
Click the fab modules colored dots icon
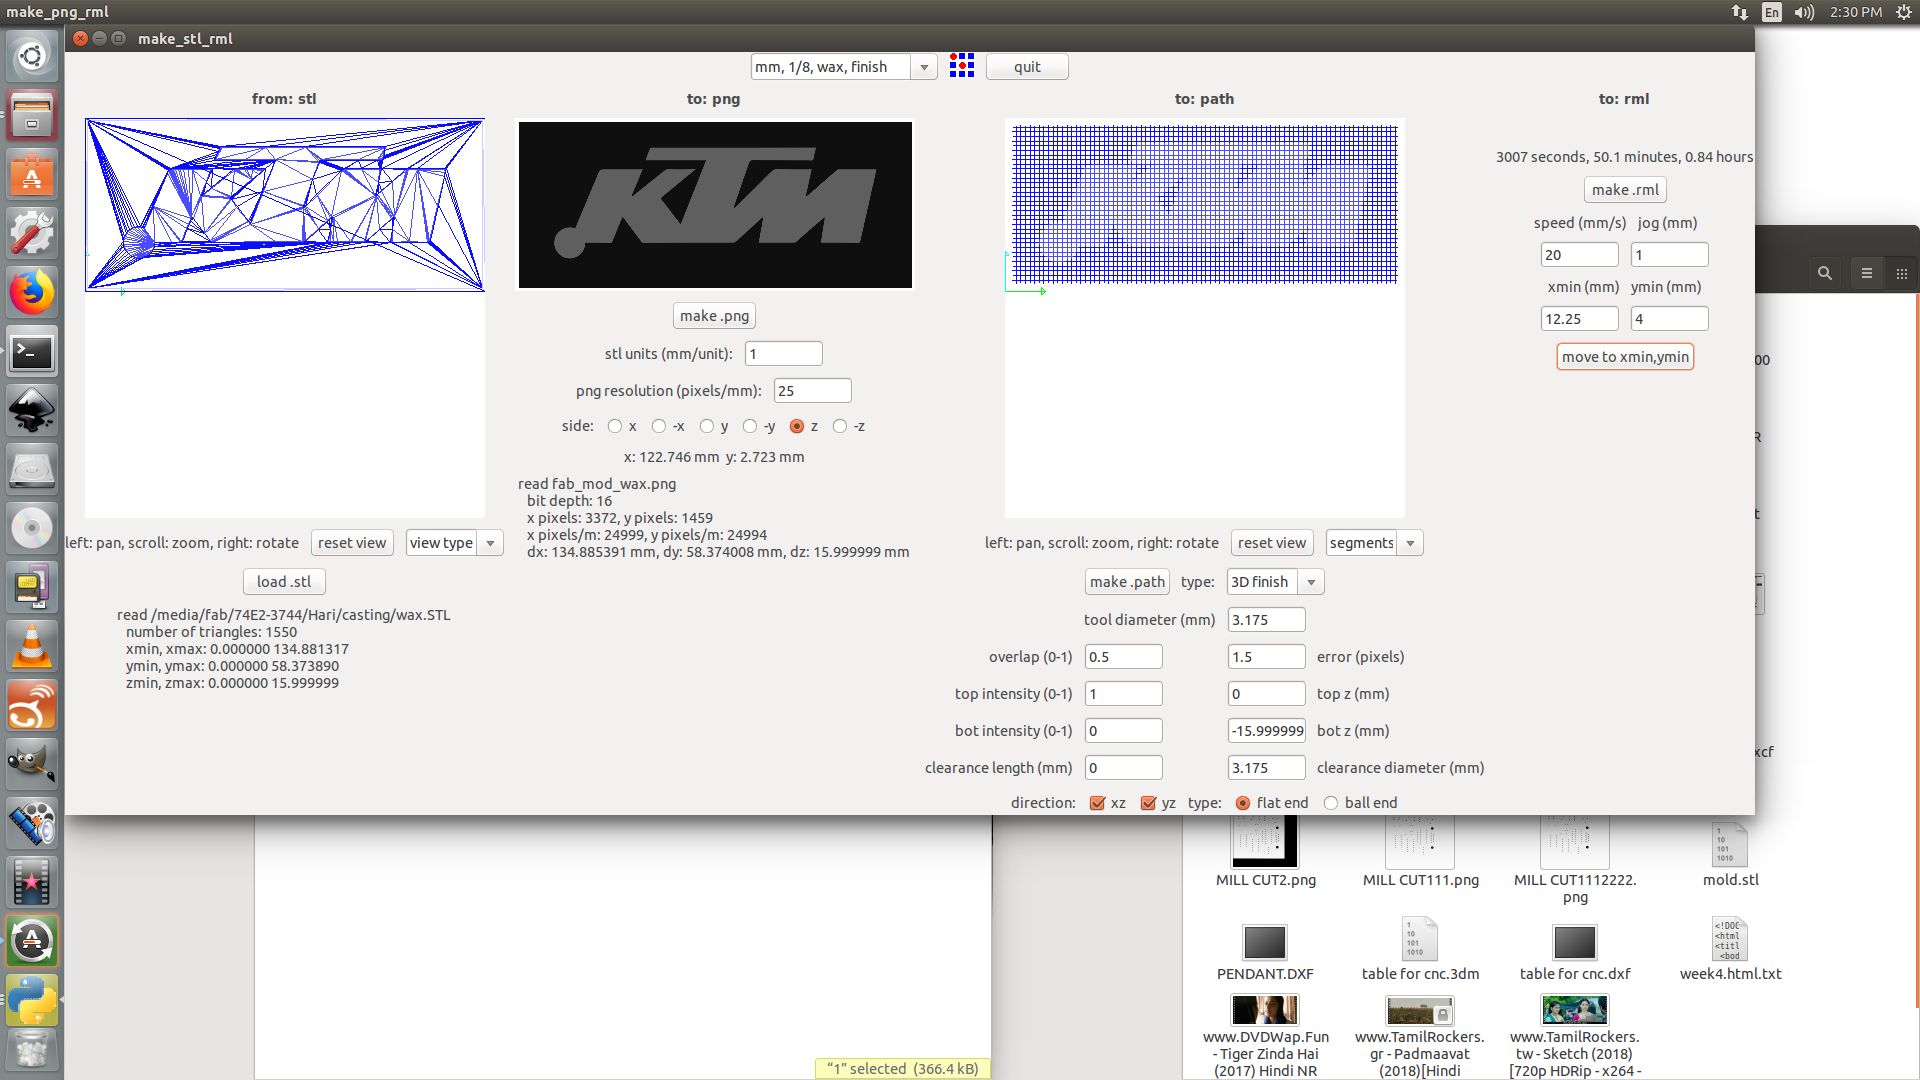coord(961,66)
